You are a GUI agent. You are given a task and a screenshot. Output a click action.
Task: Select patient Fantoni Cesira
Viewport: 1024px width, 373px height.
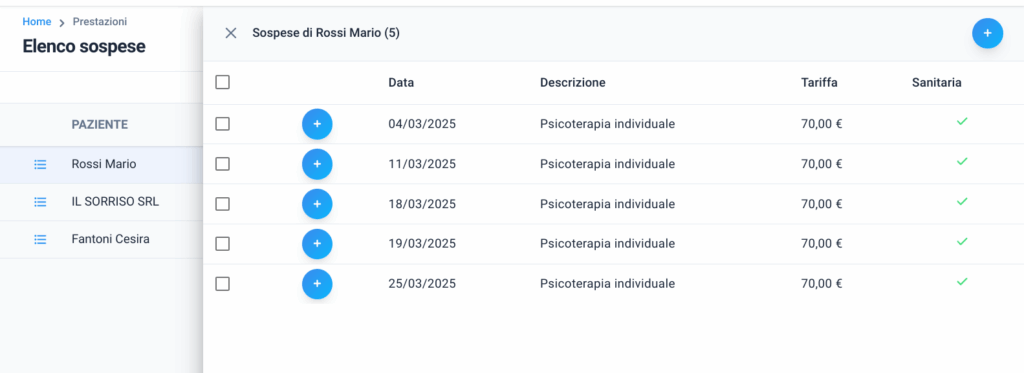click(110, 239)
